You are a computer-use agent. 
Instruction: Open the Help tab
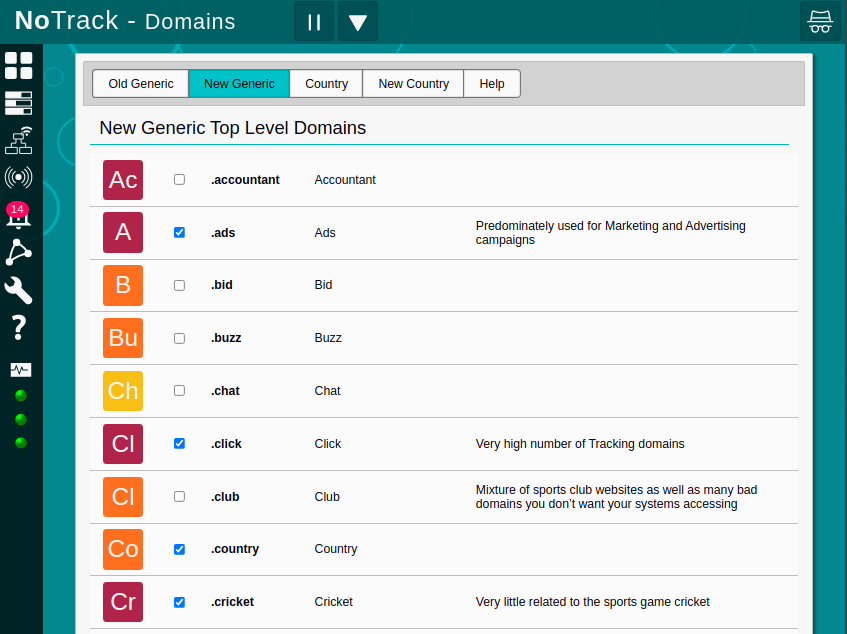point(492,84)
